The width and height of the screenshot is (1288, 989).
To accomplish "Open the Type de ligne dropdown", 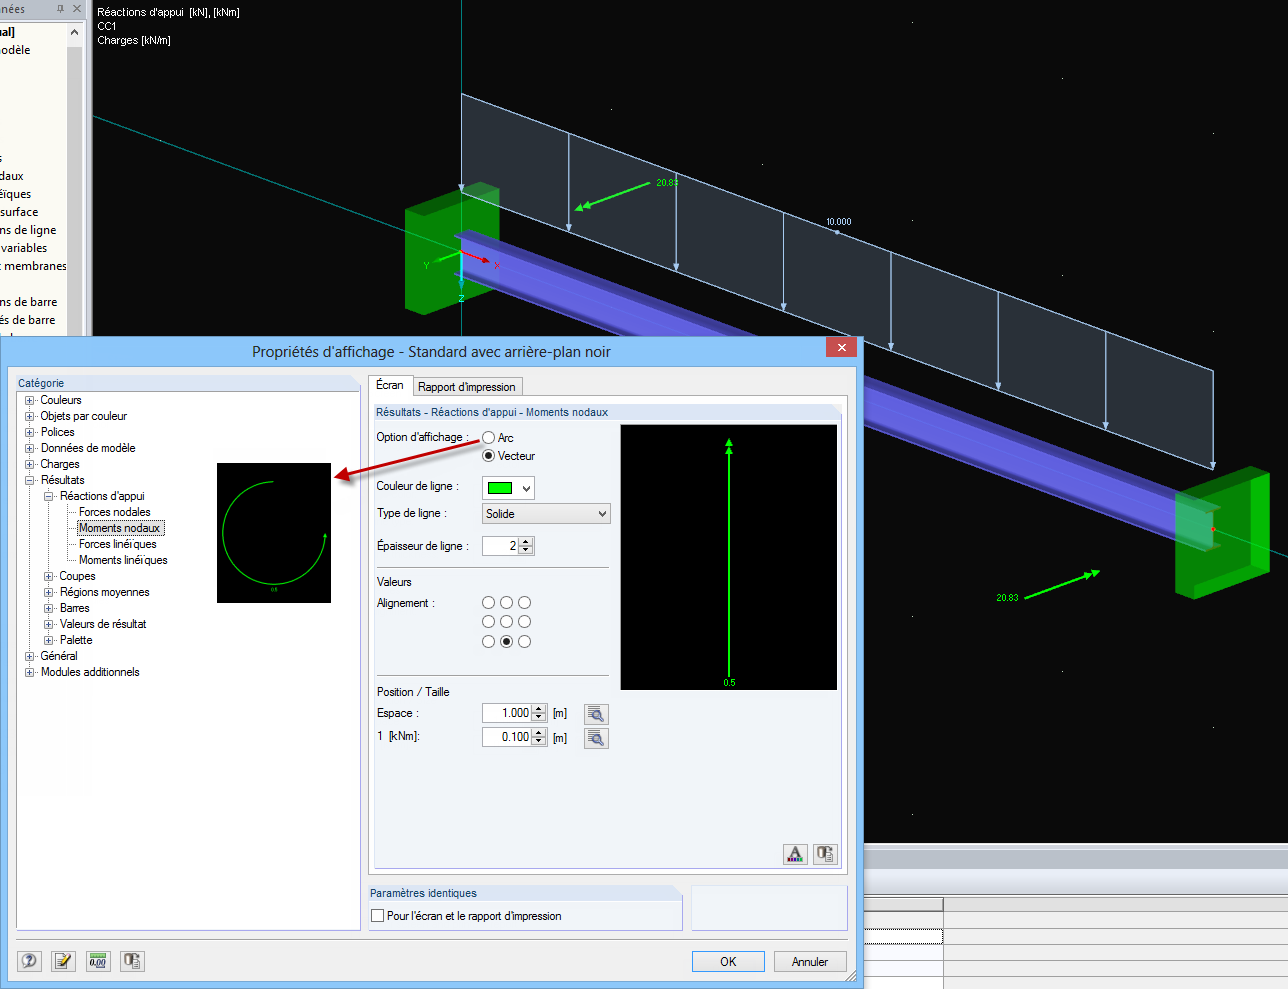I will 546,514.
